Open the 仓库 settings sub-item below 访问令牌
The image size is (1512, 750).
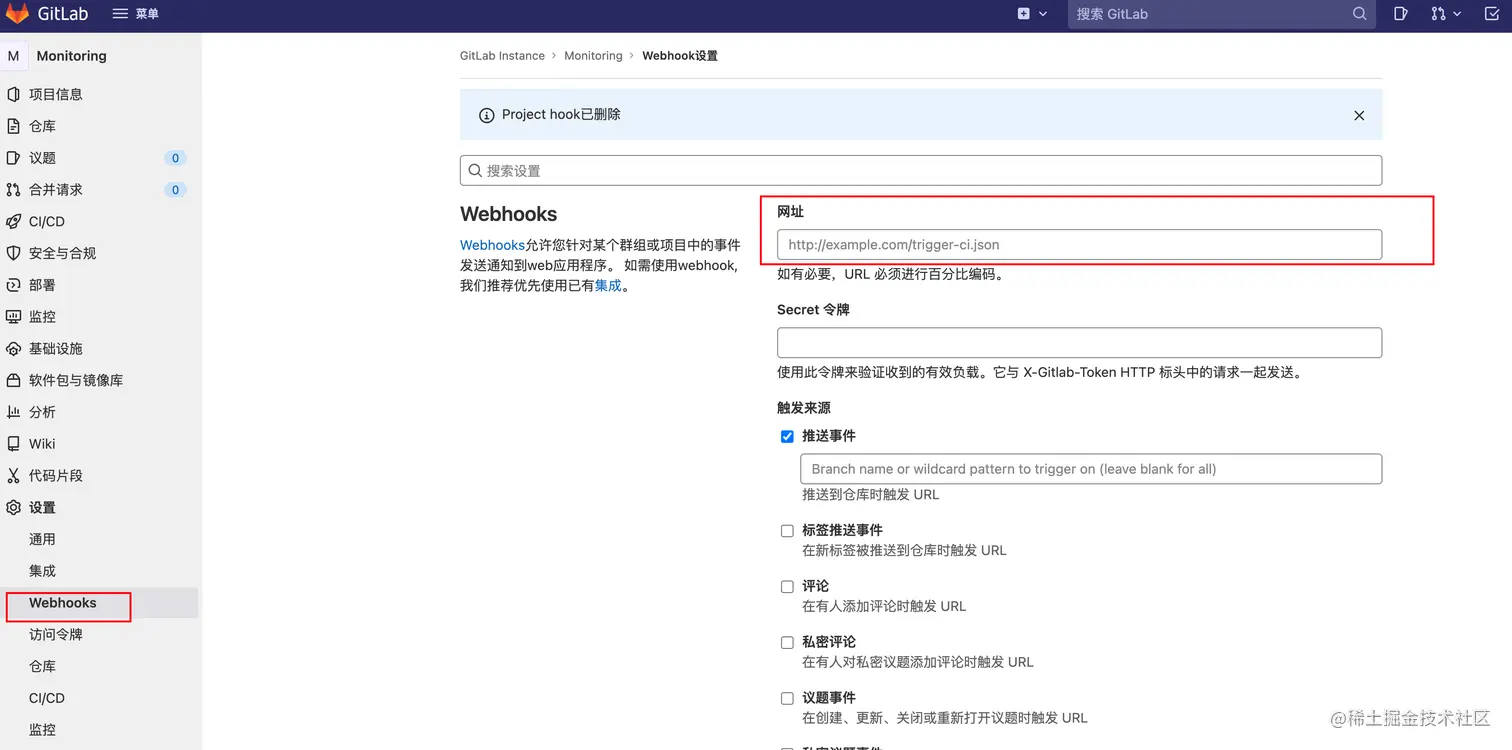42,667
